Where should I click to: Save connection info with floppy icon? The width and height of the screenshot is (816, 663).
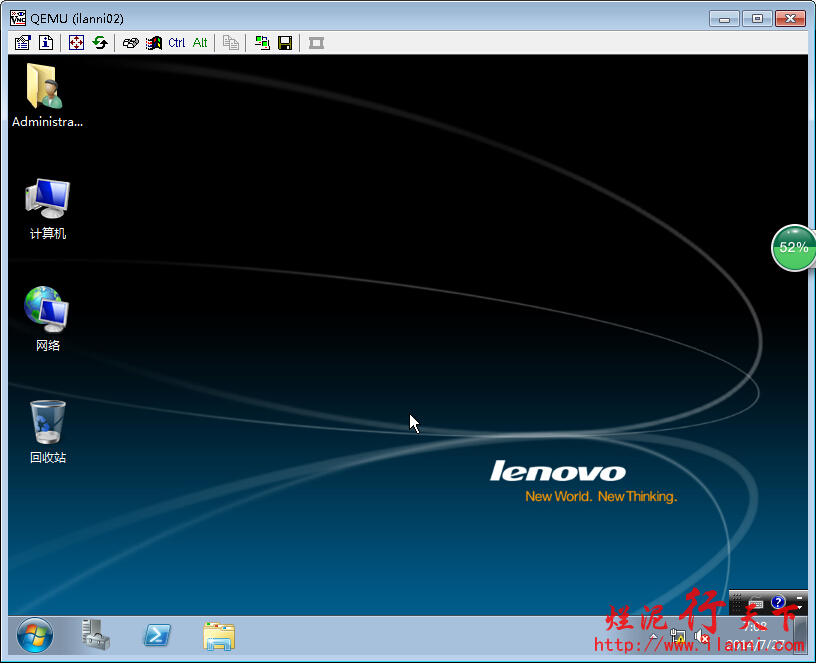pyautogui.click(x=285, y=43)
